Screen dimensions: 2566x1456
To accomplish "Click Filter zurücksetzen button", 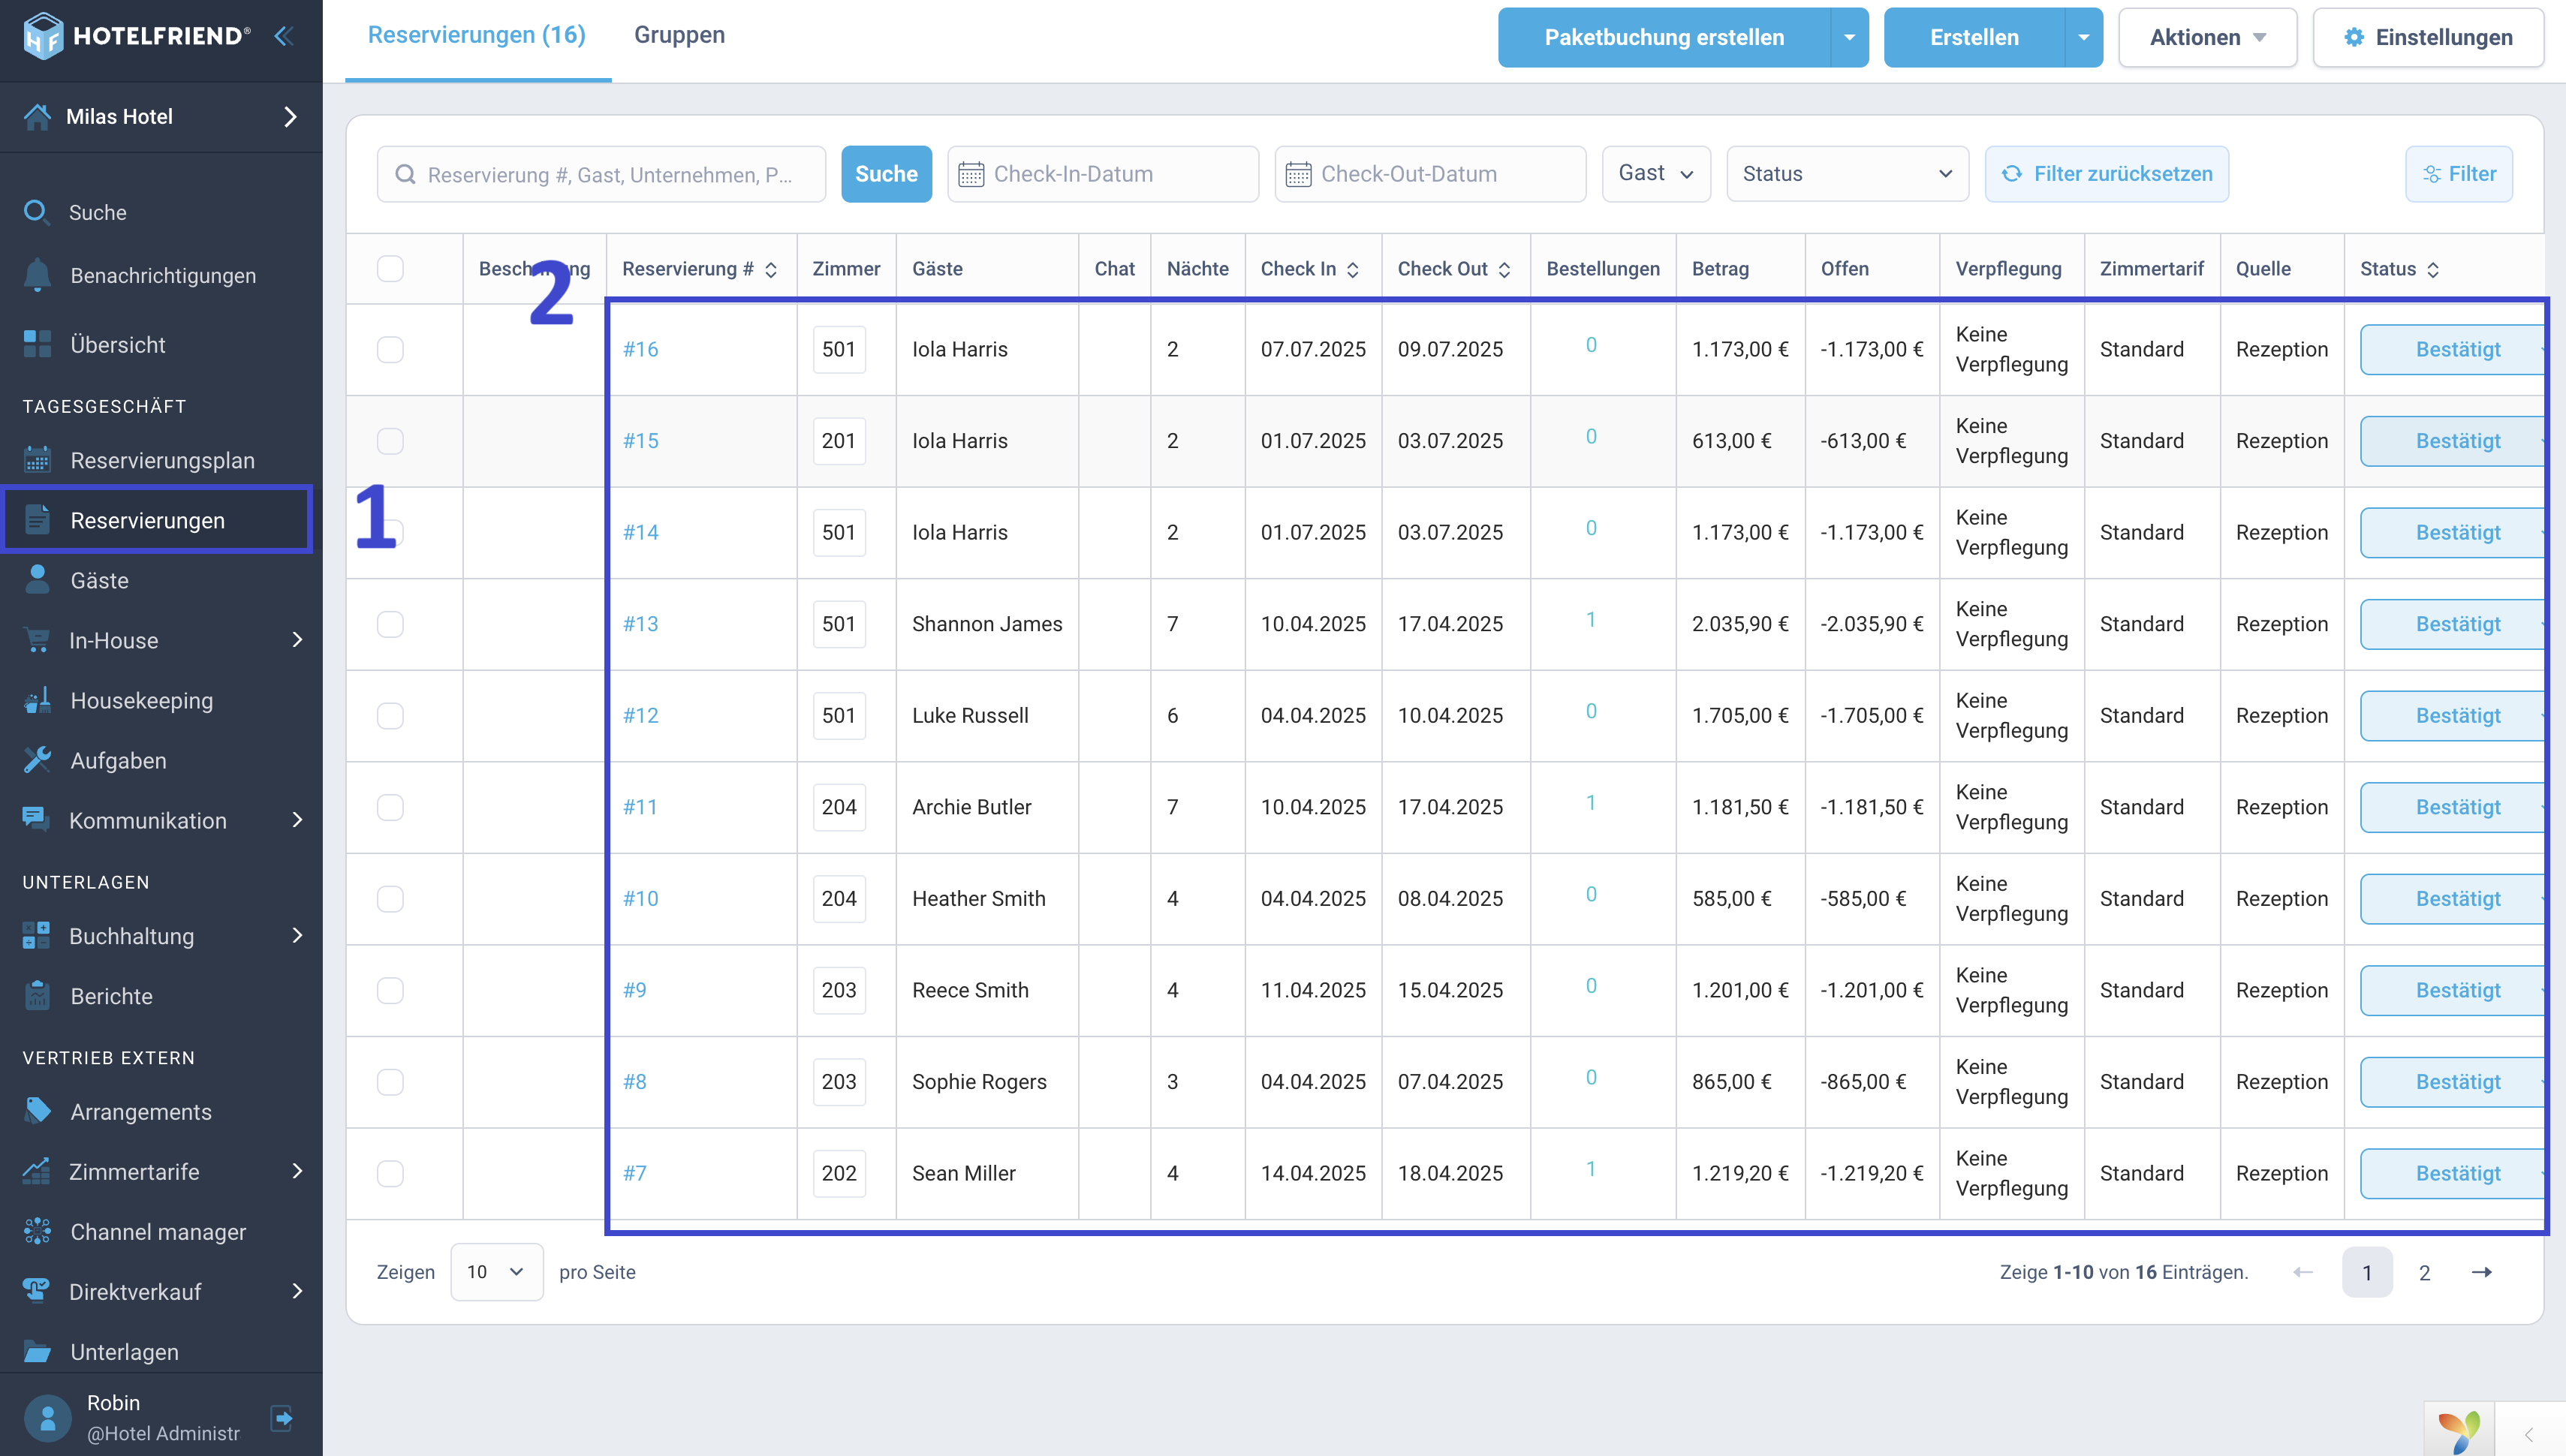I will point(2106,174).
